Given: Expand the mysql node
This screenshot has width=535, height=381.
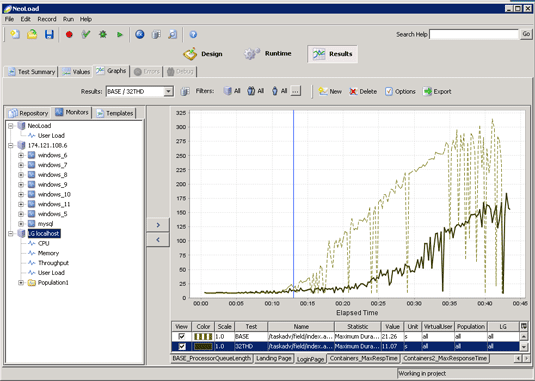Looking at the screenshot, I should coord(21,224).
